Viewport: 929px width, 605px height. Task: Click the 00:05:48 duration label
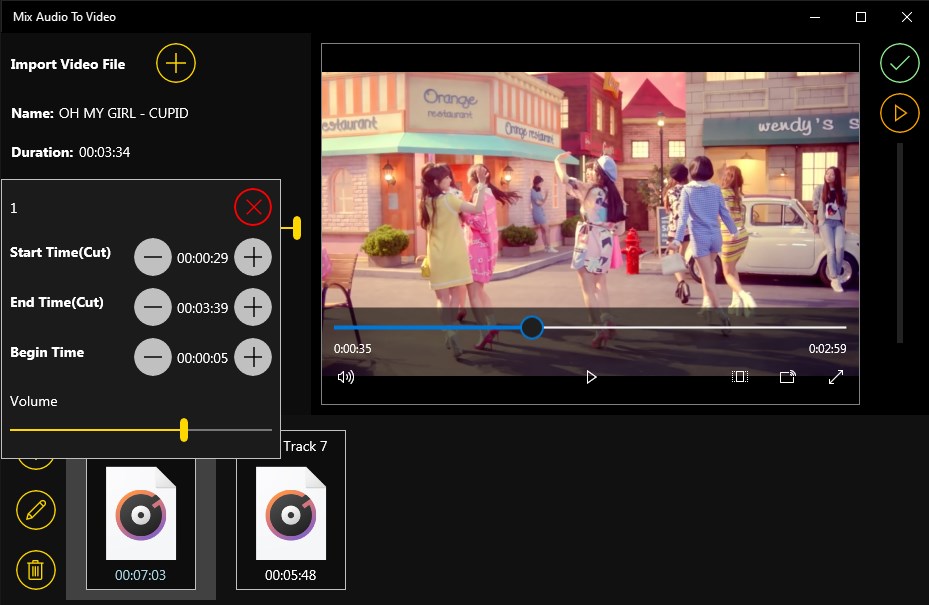click(290, 575)
